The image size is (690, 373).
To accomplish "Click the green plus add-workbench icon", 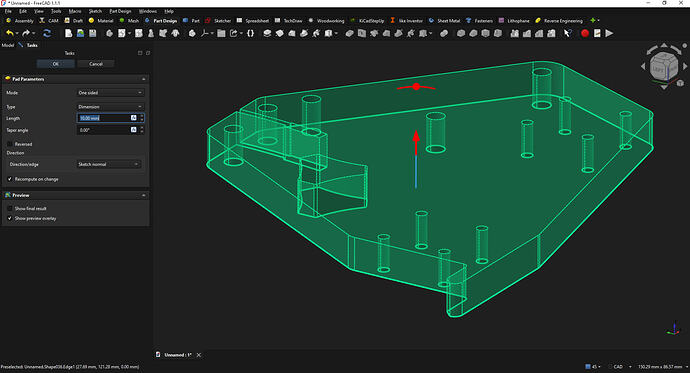I will tap(593, 21).
